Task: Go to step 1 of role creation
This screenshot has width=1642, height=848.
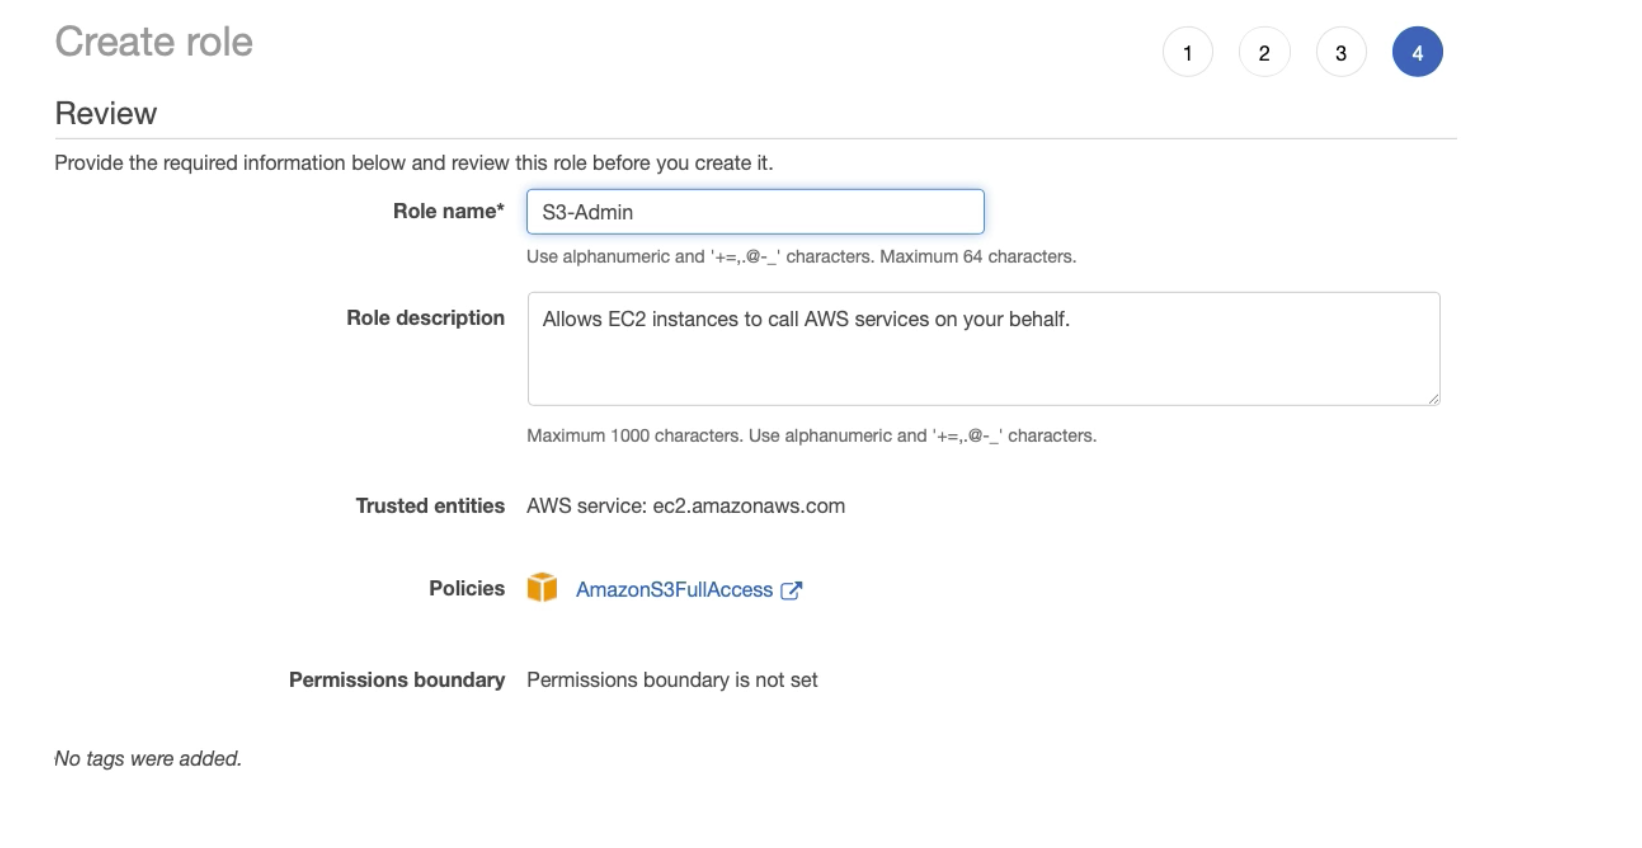Action: (x=1187, y=53)
